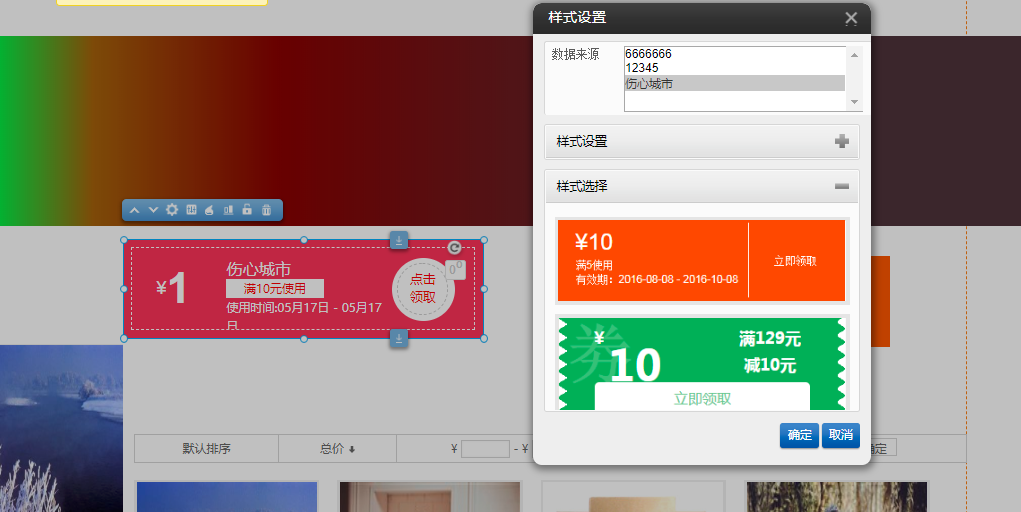Select the green 满129元 coupon style
The width and height of the screenshot is (1021, 512).
pyautogui.click(x=701, y=362)
